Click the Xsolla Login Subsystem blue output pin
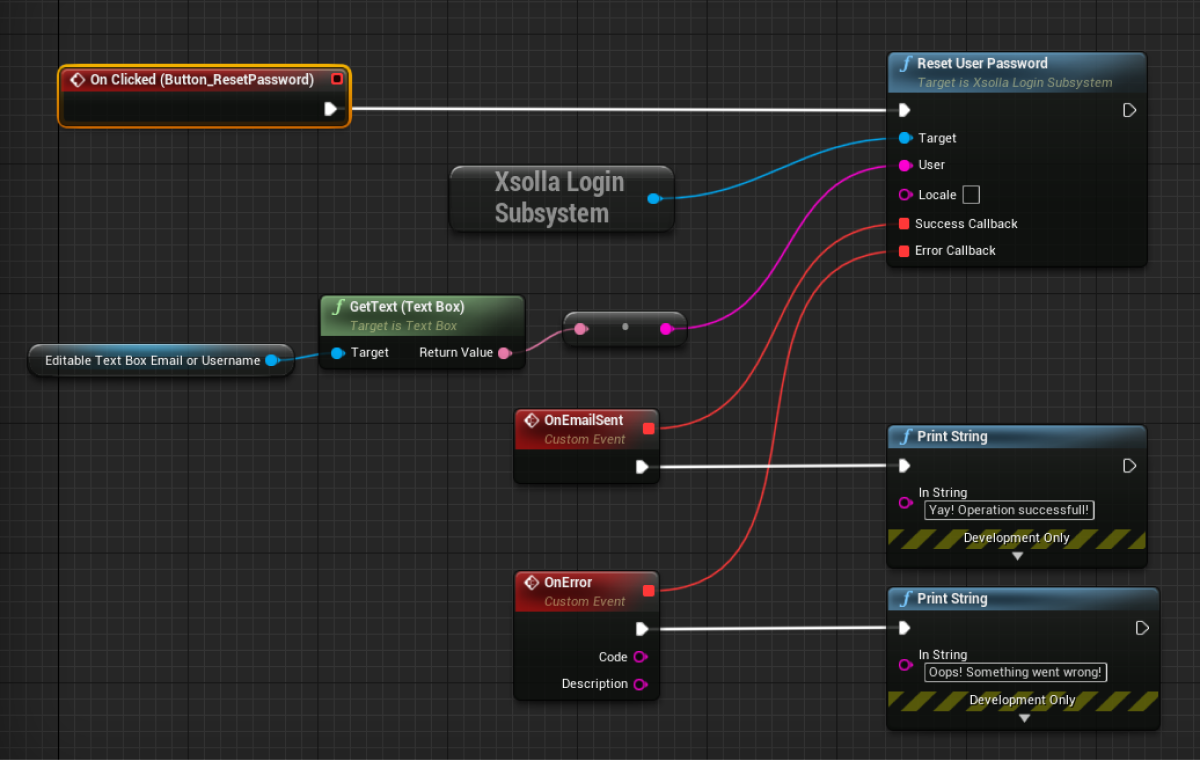 coord(653,198)
